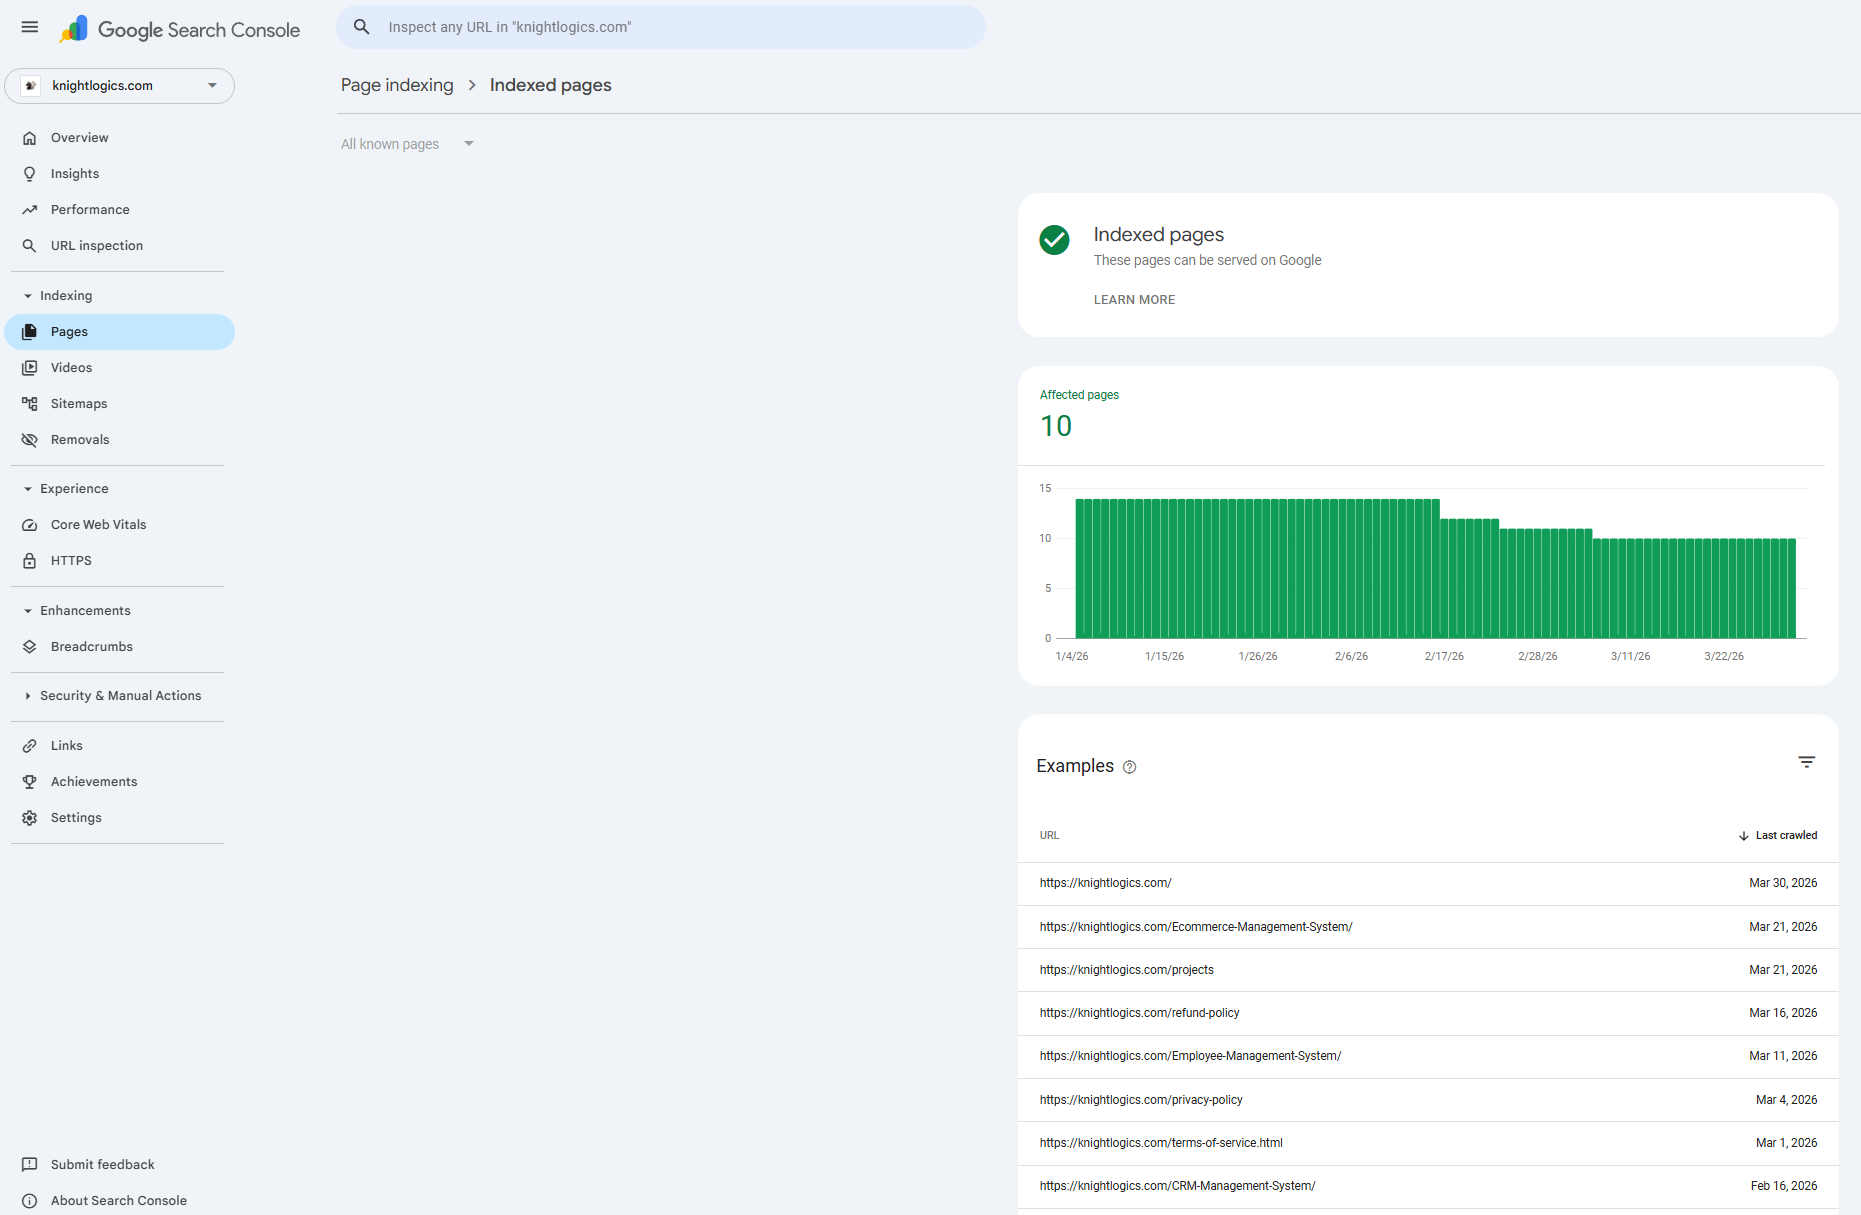Select the Core Web Vitals gauge icon

30,524
